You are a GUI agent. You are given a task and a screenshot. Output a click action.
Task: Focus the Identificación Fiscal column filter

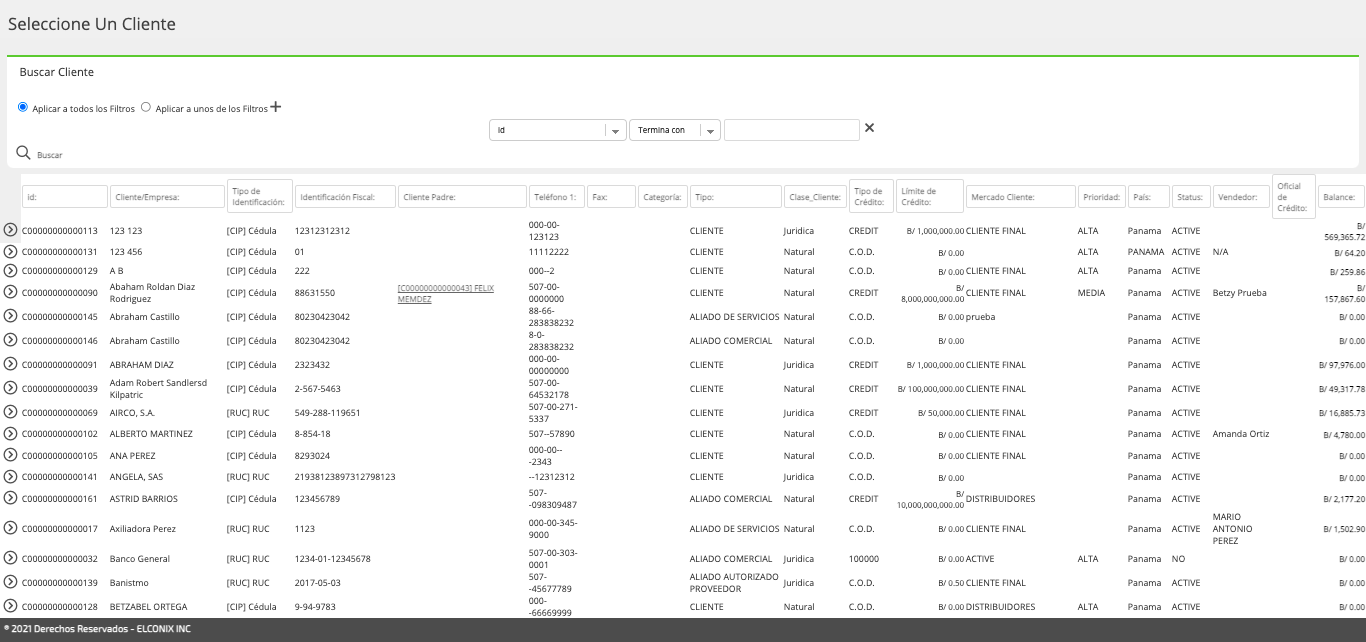coord(346,197)
